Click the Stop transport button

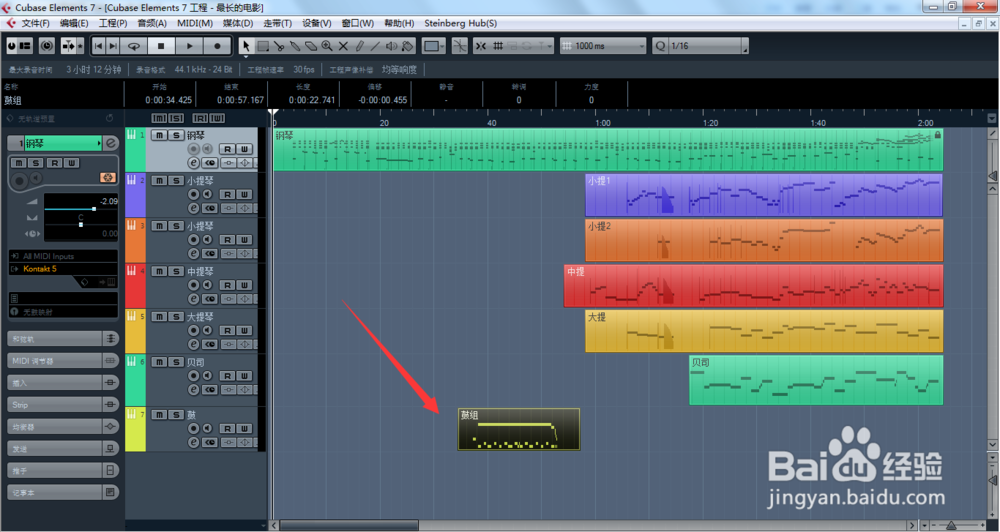[x=161, y=46]
